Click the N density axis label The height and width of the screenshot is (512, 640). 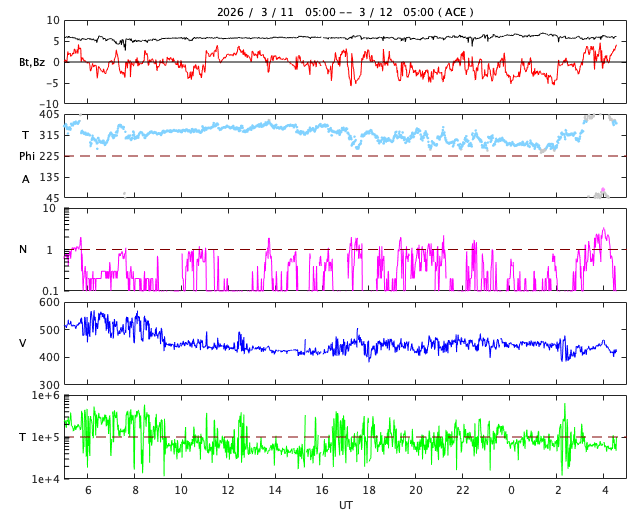coord(23,249)
